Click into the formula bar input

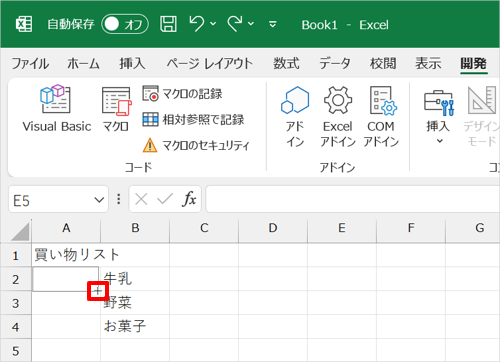(353, 199)
